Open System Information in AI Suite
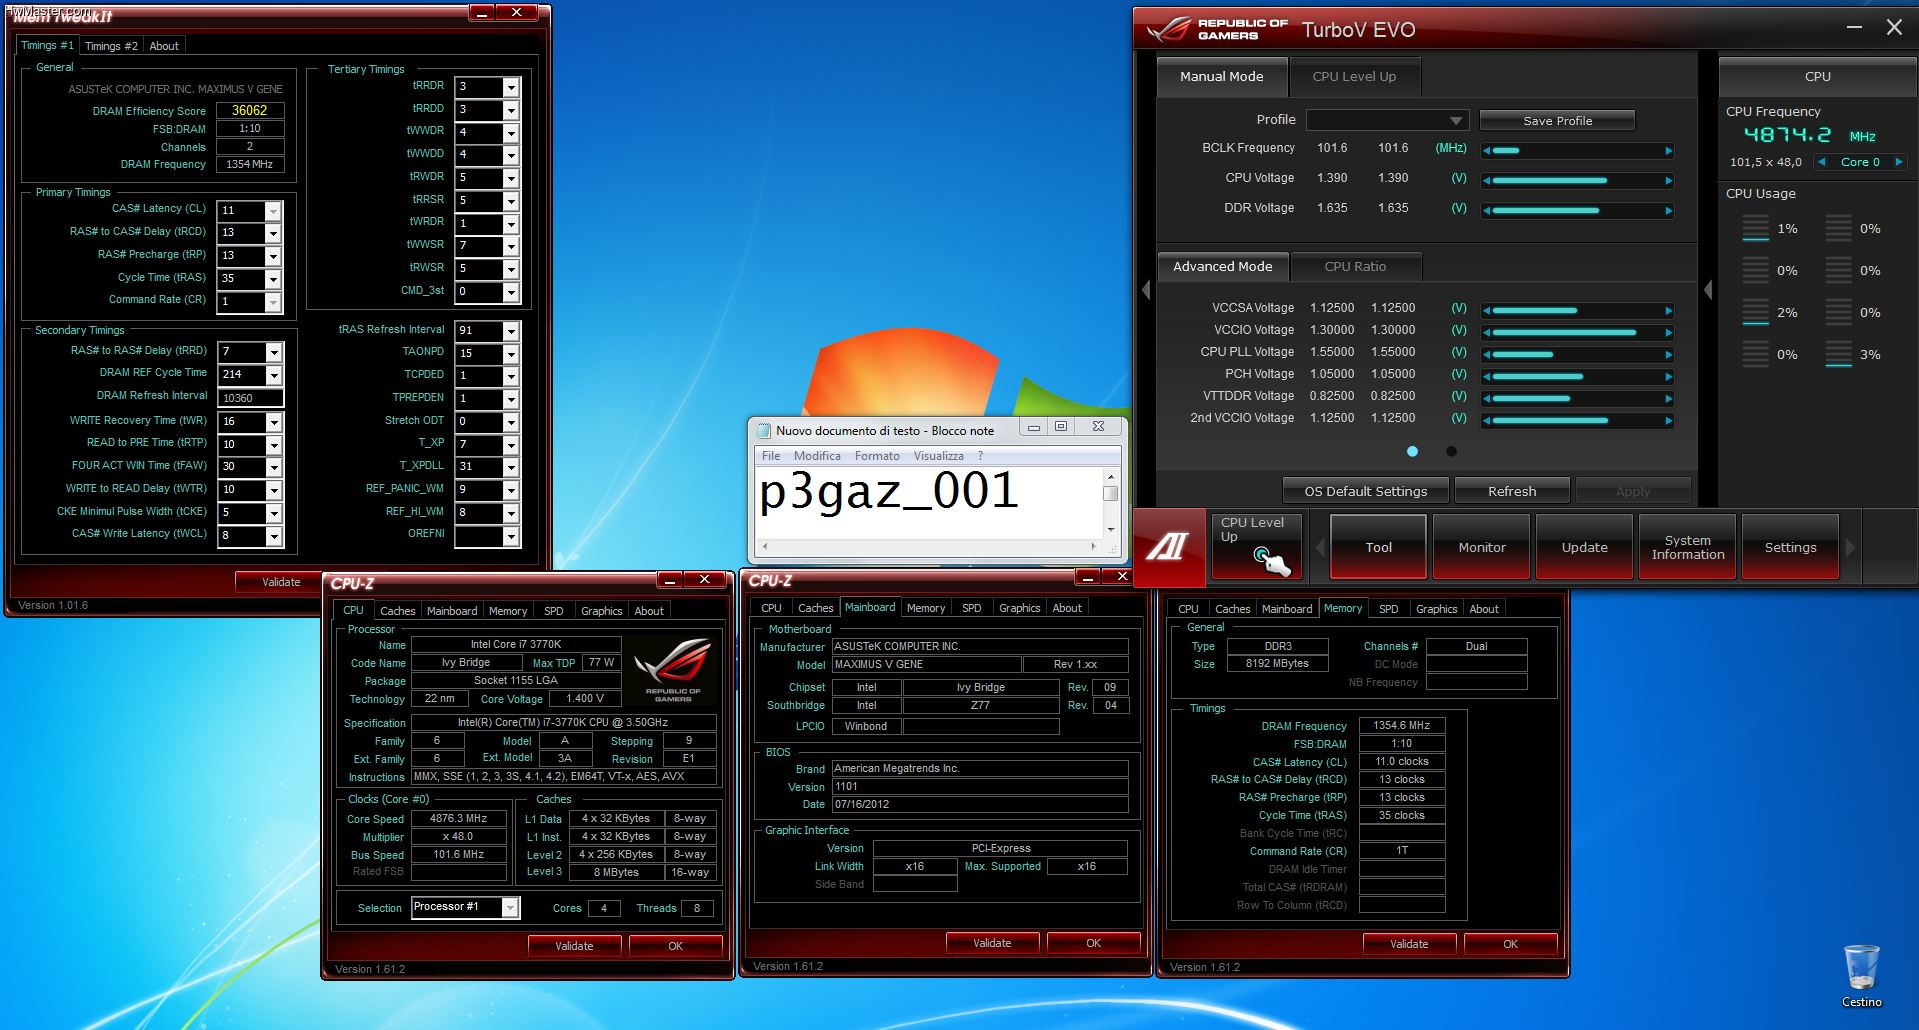Image resolution: width=1919 pixels, height=1030 pixels. pyautogui.click(x=1687, y=547)
